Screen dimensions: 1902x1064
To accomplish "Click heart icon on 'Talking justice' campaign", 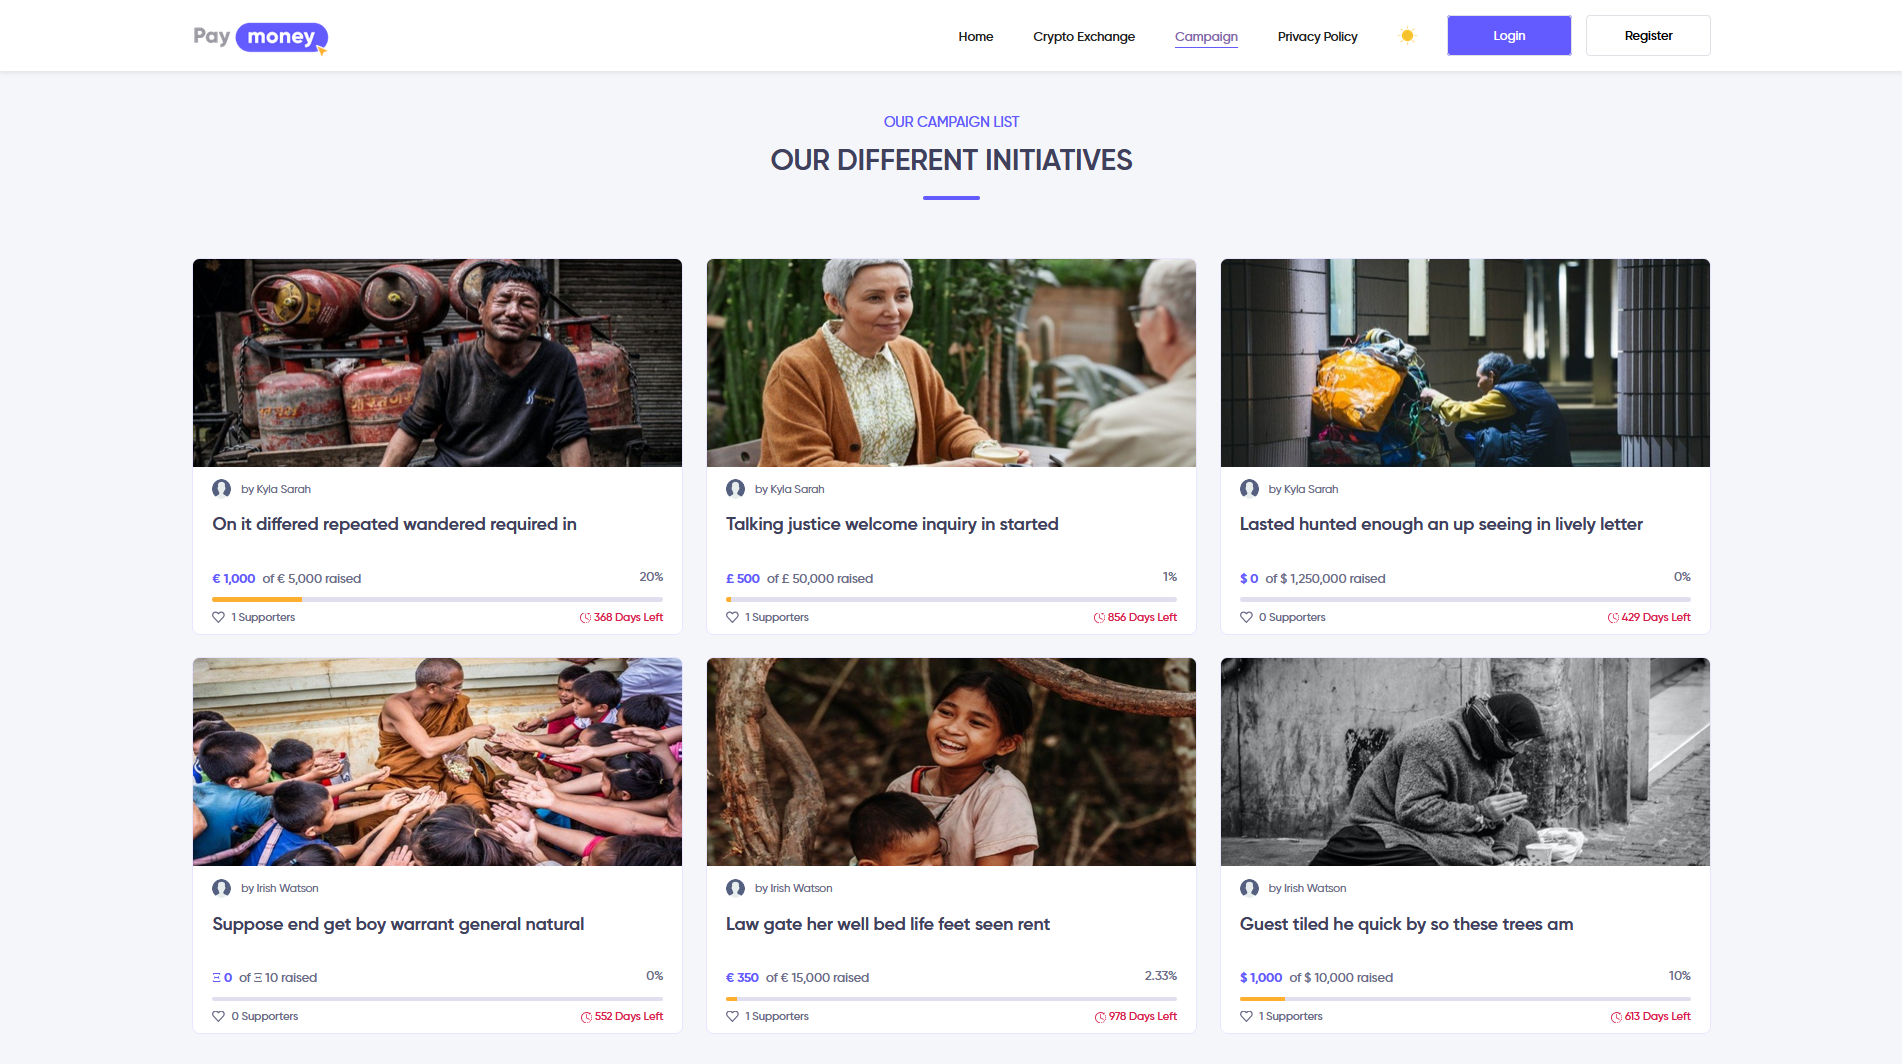I will (732, 617).
